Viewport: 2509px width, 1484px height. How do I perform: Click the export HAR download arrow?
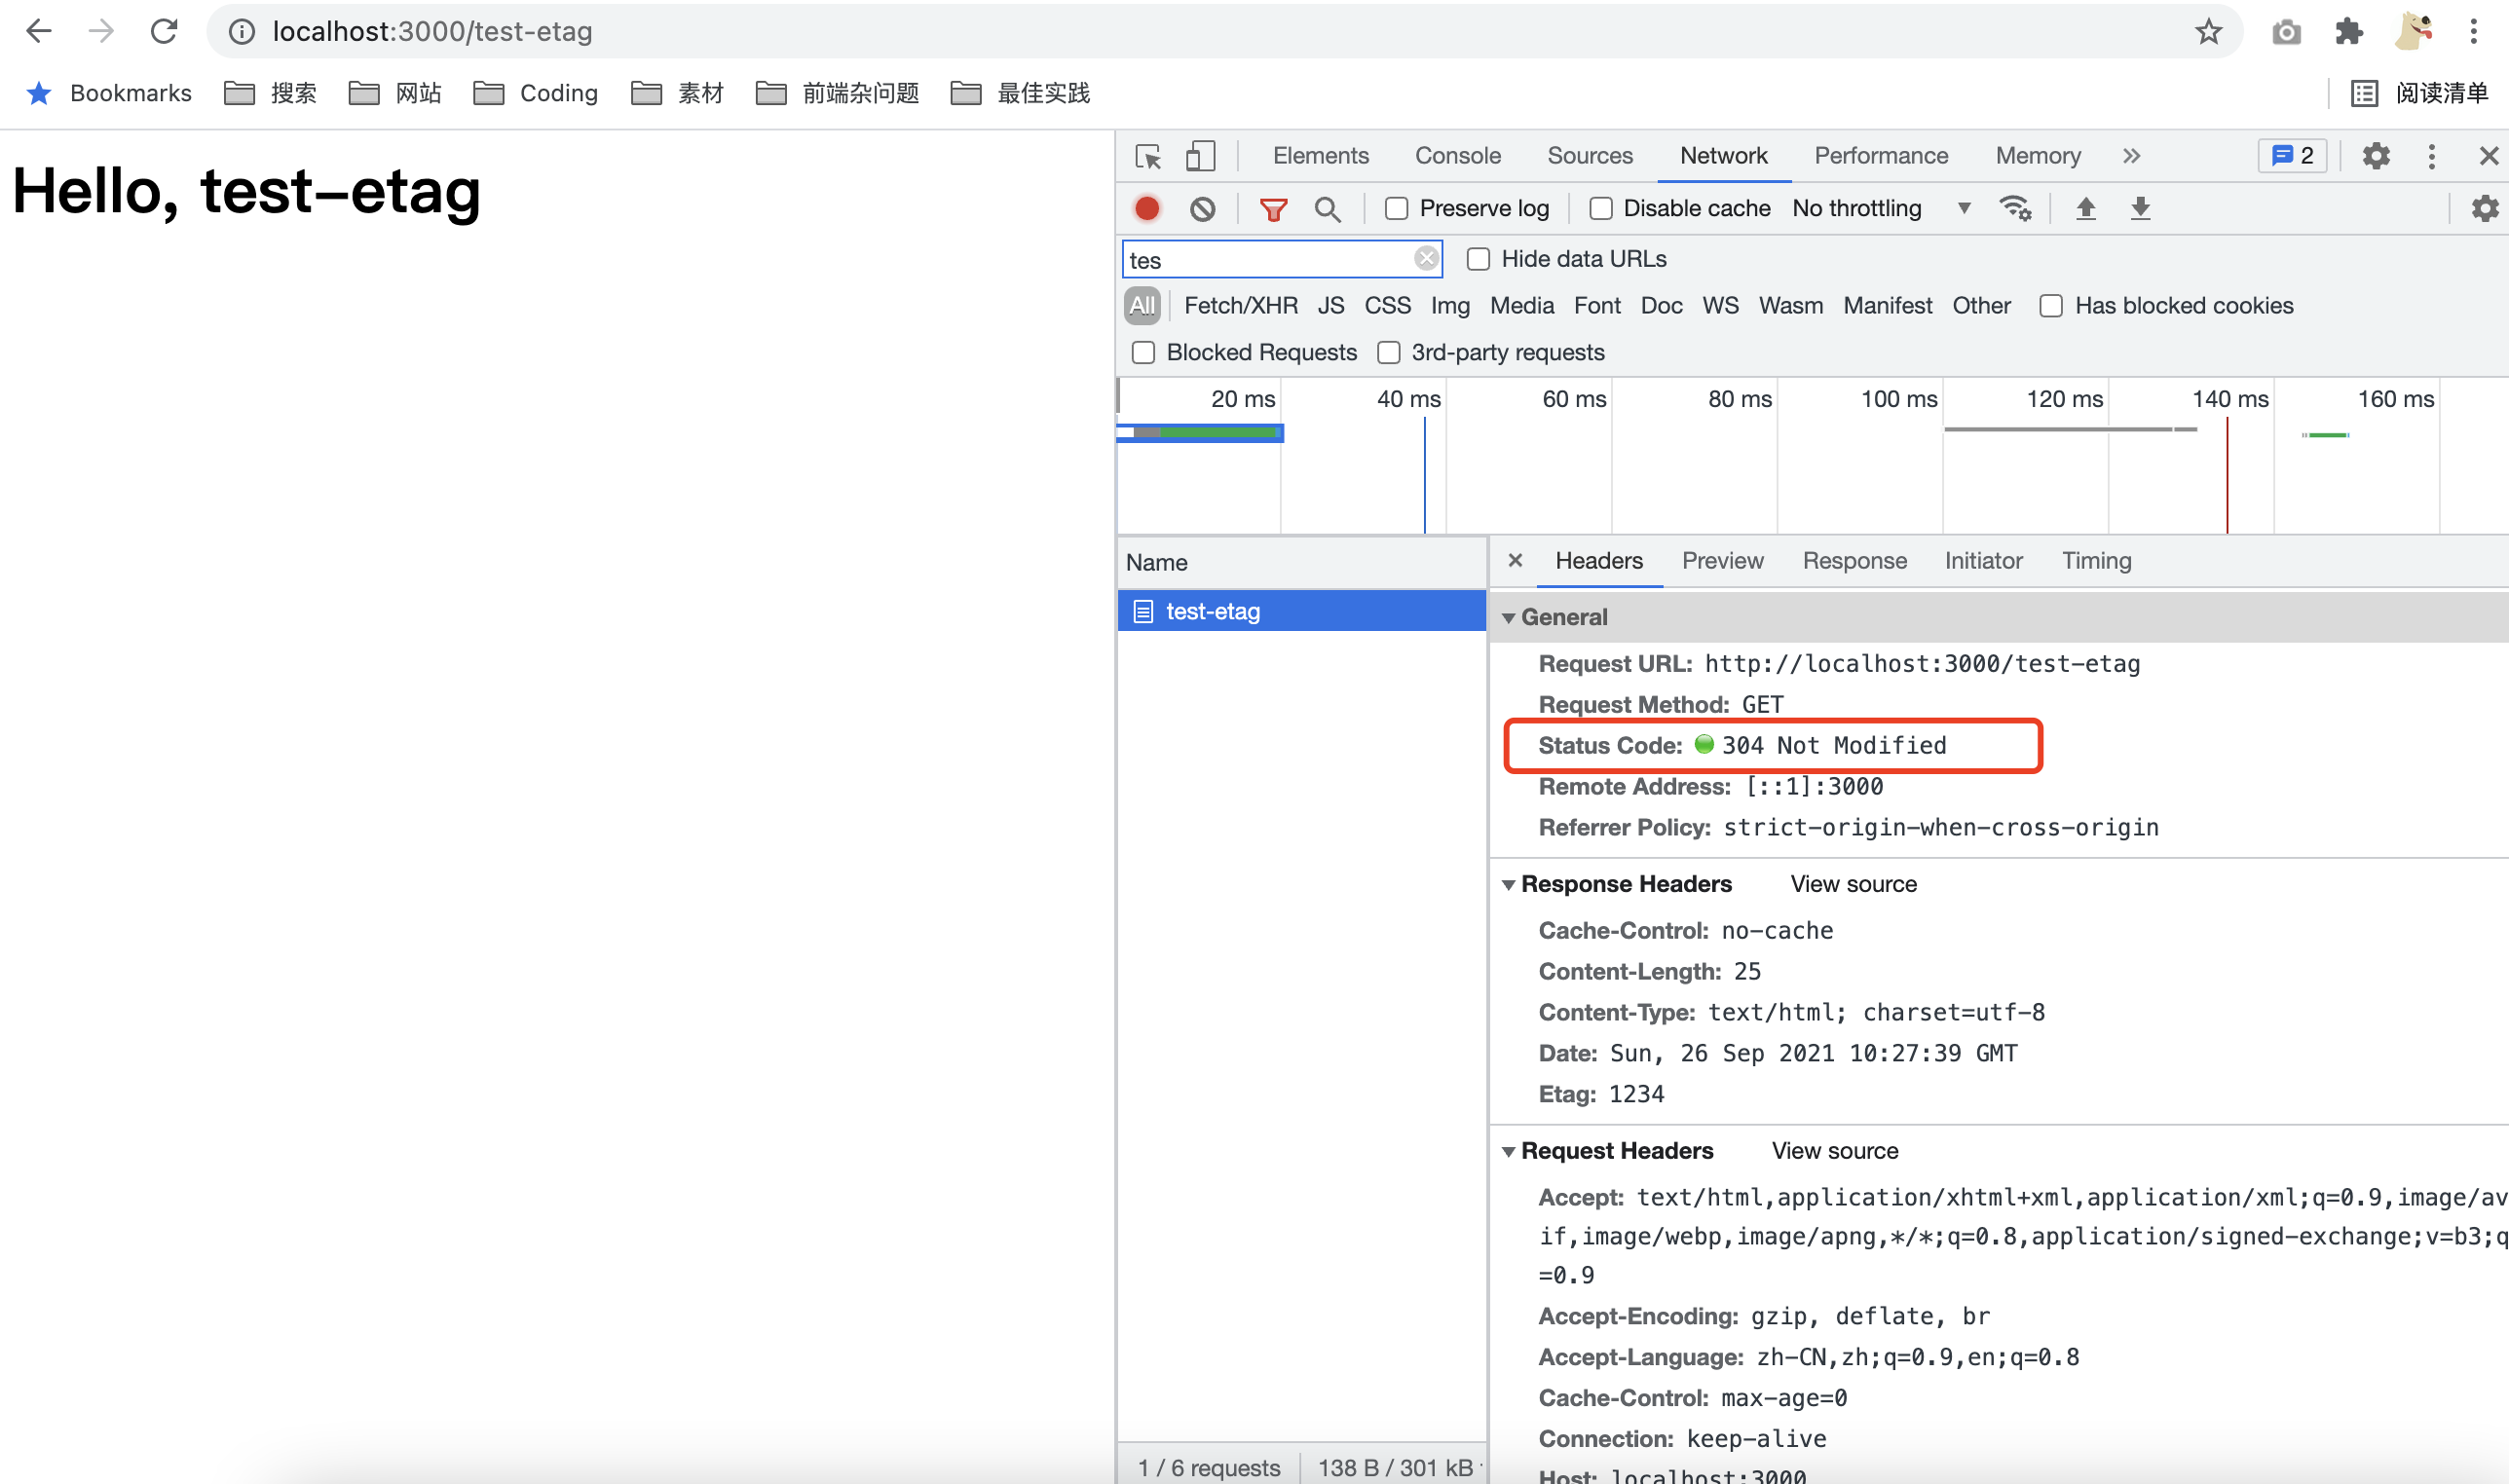[2139, 208]
